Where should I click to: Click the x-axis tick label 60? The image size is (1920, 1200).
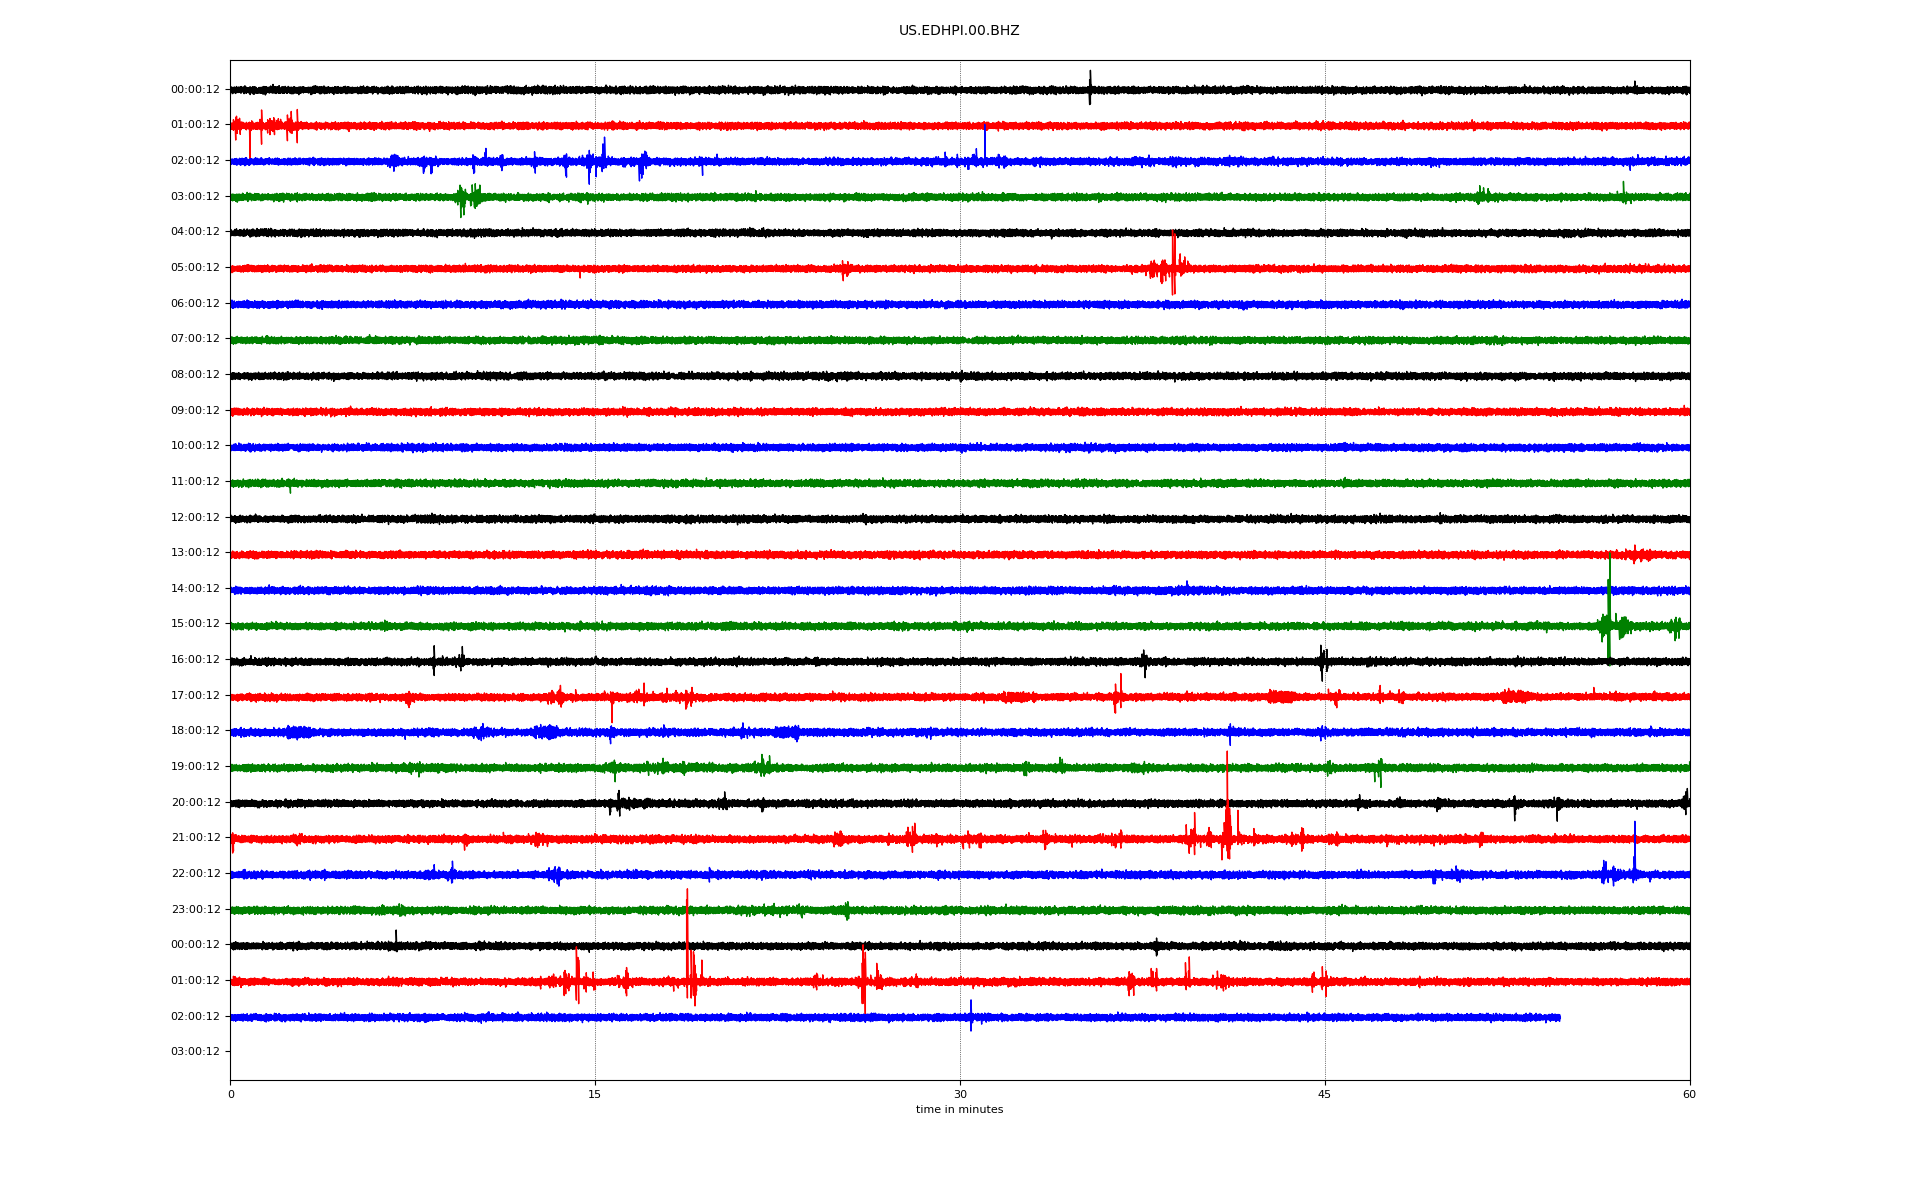coord(1689,1095)
